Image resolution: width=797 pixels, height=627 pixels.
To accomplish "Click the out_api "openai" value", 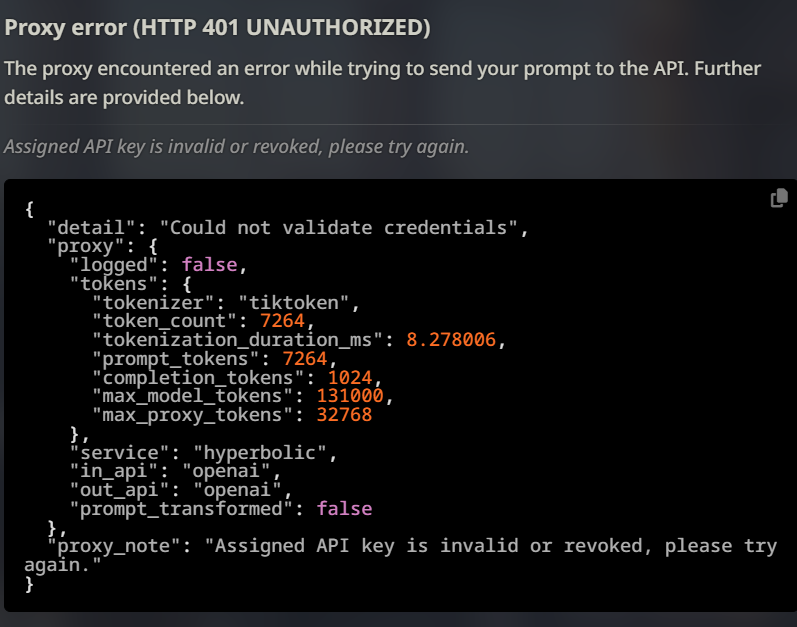I will (x=237, y=490).
